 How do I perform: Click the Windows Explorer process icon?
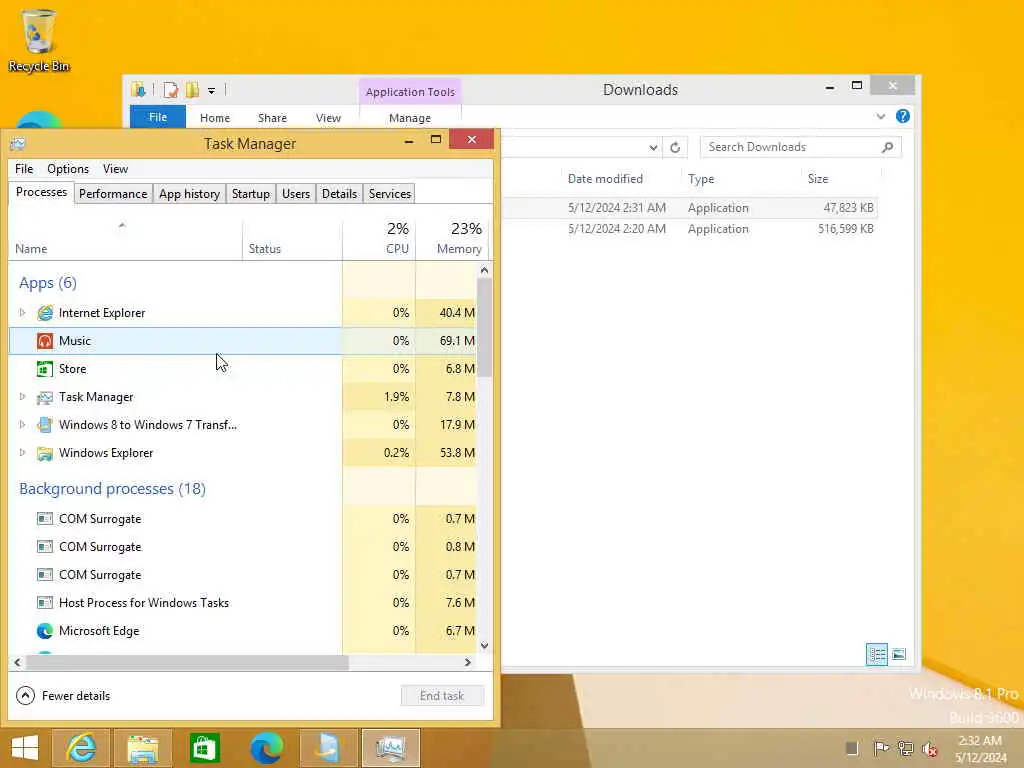click(x=44, y=453)
